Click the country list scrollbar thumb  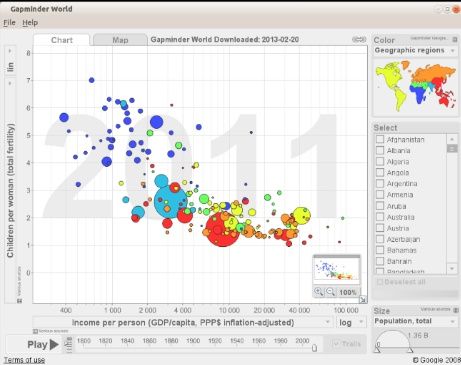pyautogui.click(x=452, y=149)
